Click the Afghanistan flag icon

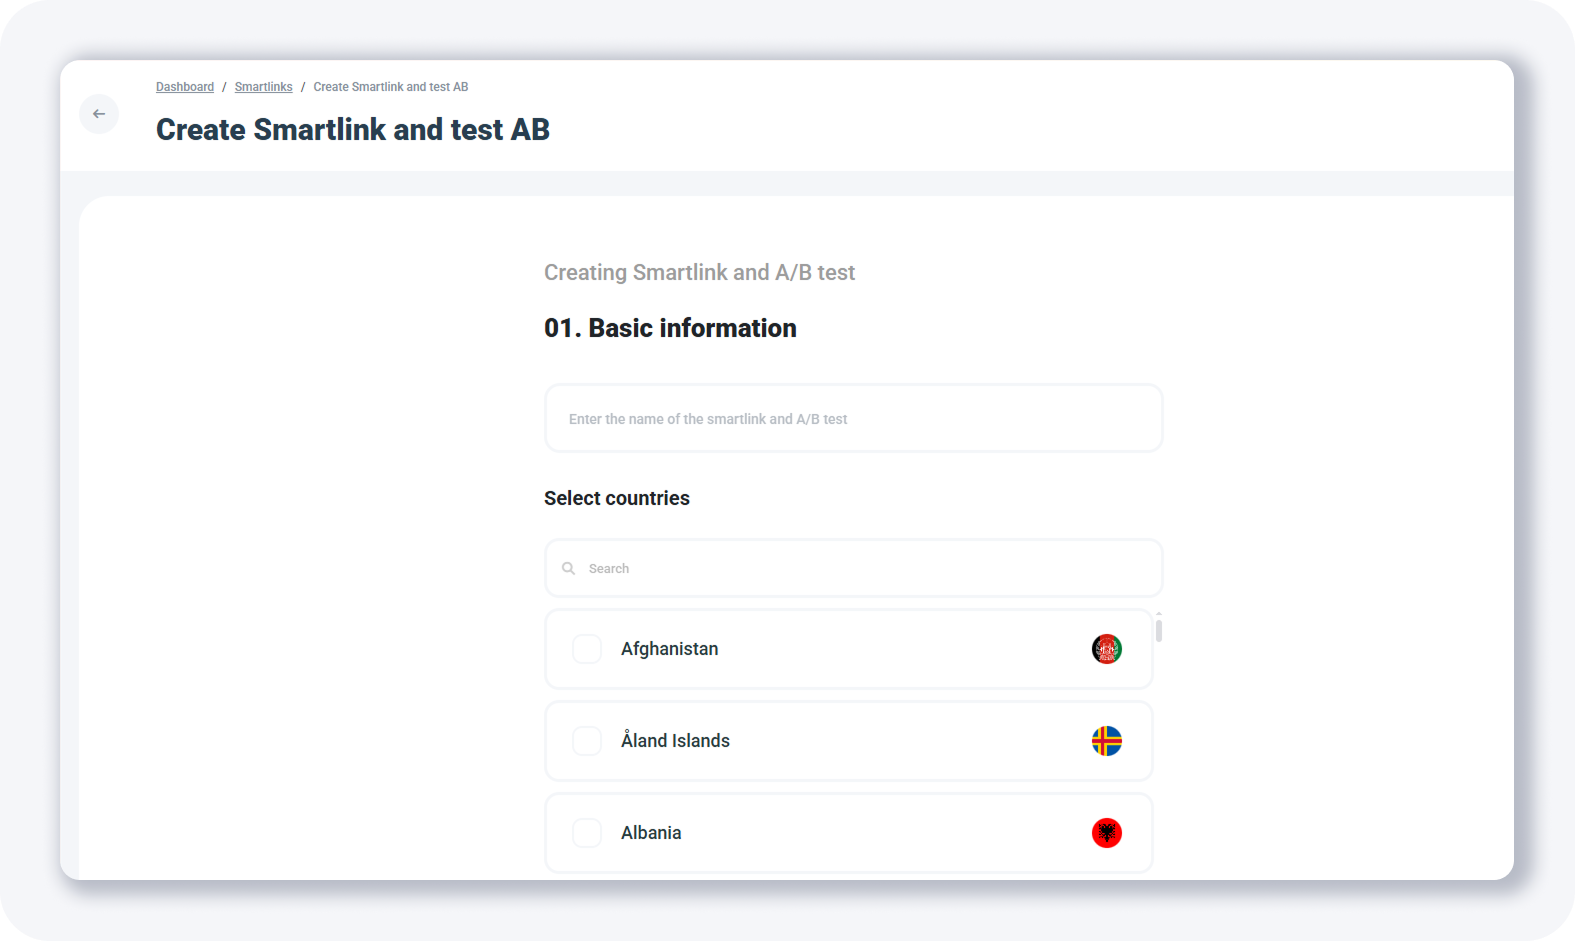pos(1106,649)
